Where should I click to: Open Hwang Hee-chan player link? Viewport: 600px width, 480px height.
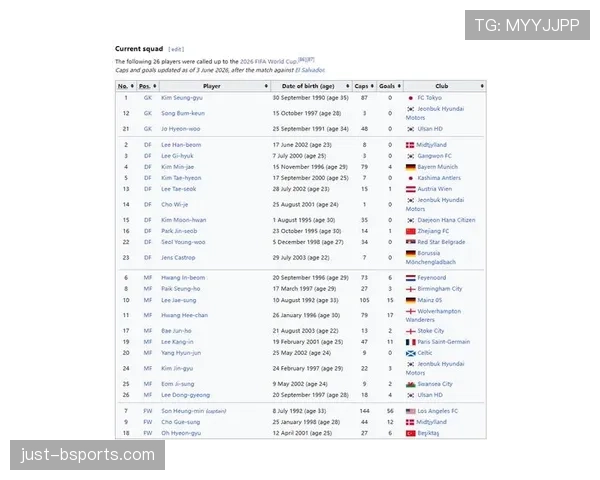tap(184, 315)
